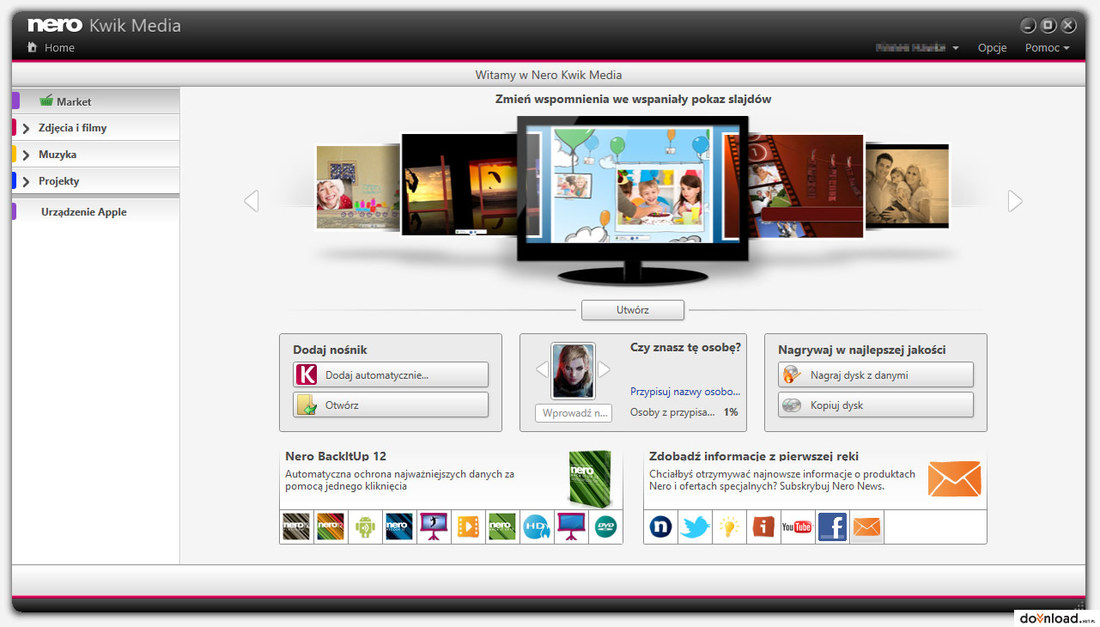Click the green Nero BackItUp product box image
Screen dimensions: 1100x627
click(590, 478)
